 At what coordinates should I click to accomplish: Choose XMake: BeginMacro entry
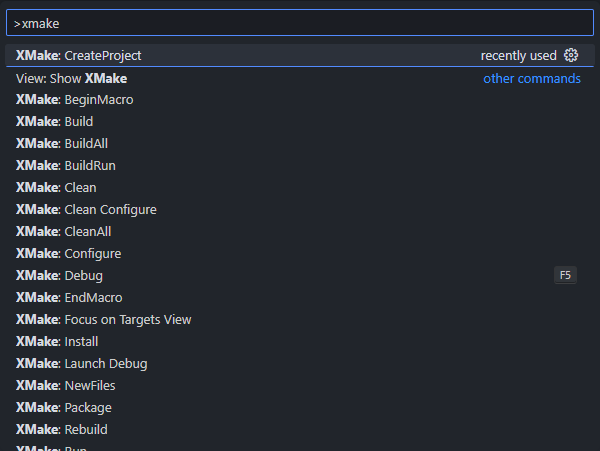(x=75, y=100)
